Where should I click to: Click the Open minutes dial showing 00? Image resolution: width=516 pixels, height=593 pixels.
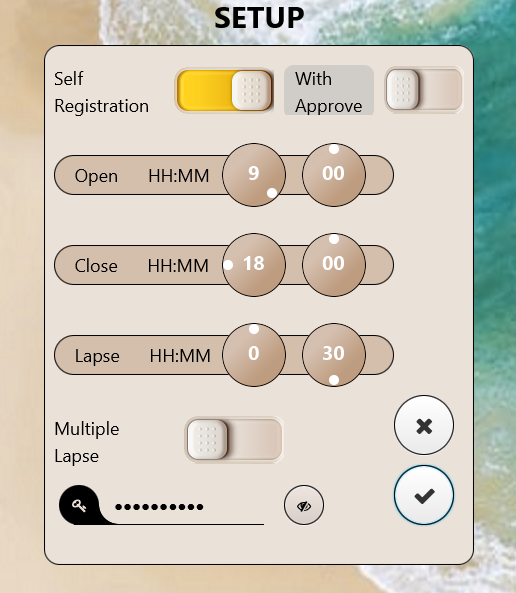[x=334, y=175]
